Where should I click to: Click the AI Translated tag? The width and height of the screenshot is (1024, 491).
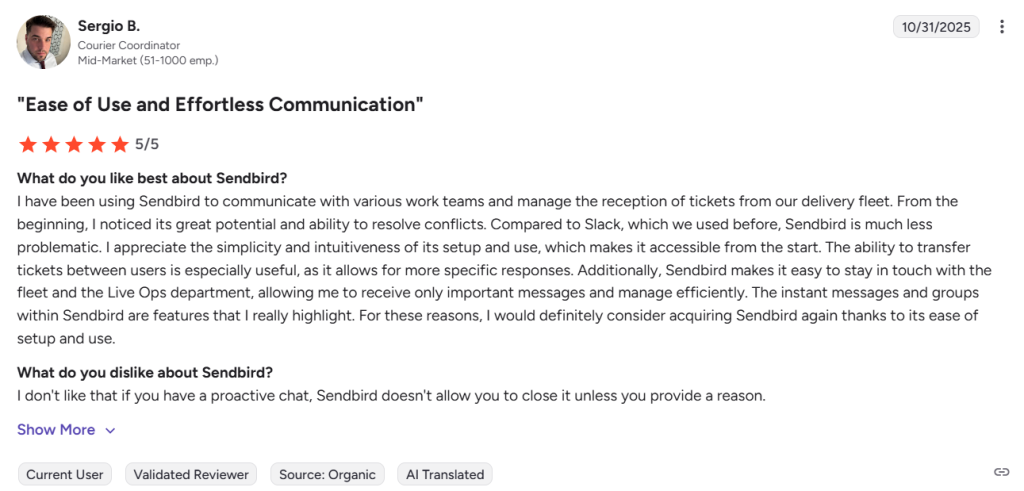(x=445, y=475)
